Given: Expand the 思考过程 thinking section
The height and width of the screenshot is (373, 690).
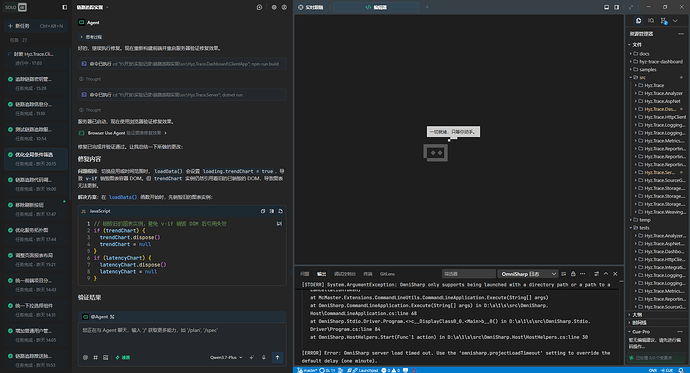Looking at the screenshot, I should point(91,37).
